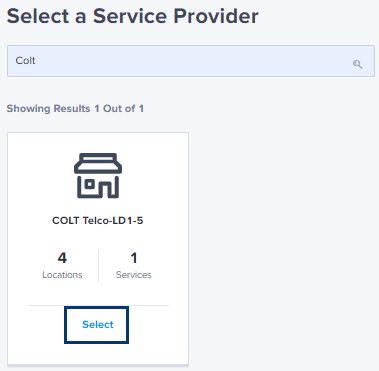Click the COLT Telco-LD1-5 provider name

tap(98, 220)
